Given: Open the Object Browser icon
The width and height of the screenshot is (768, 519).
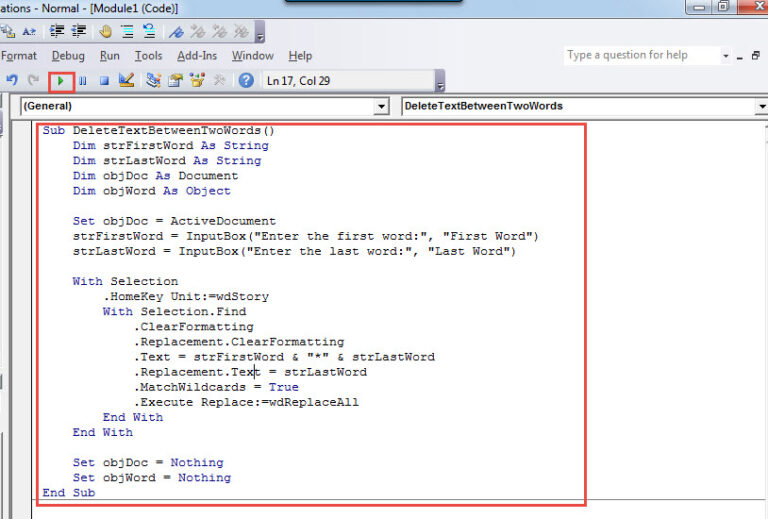Looking at the screenshot, I should (x=197, y=80).
